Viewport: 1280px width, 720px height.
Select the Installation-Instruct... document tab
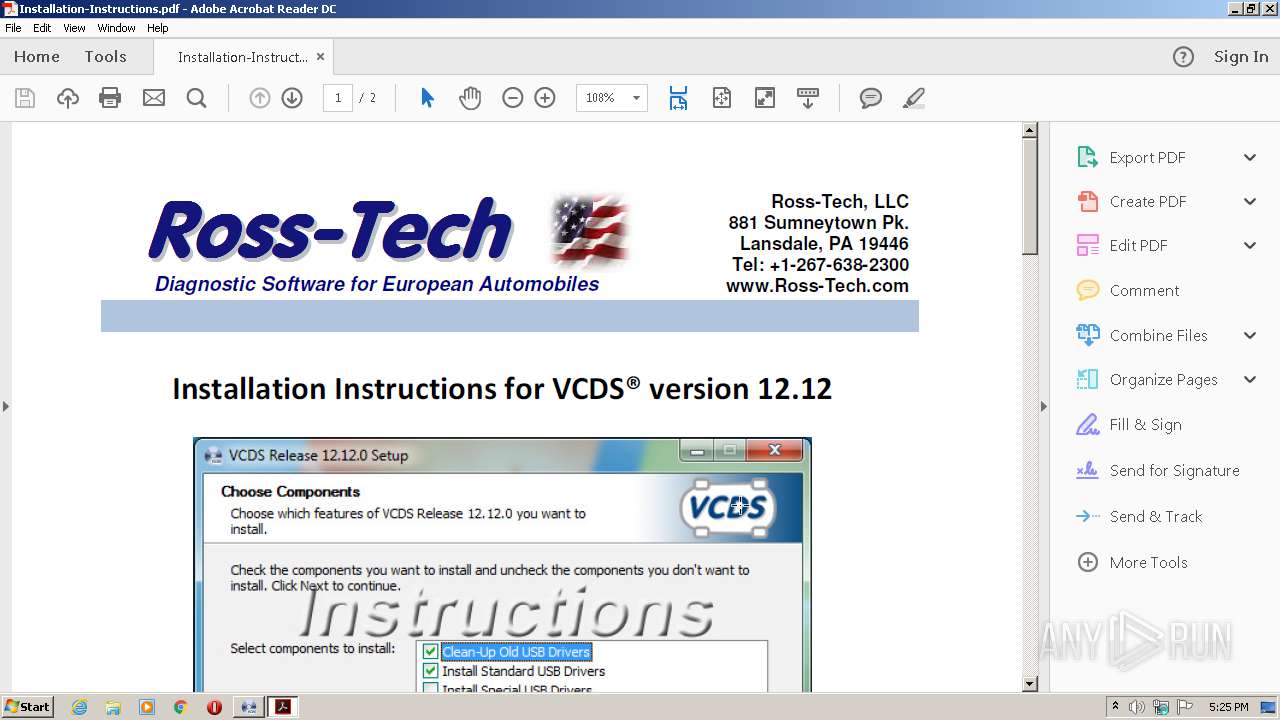pyautogui.click(x=242, y=57)
